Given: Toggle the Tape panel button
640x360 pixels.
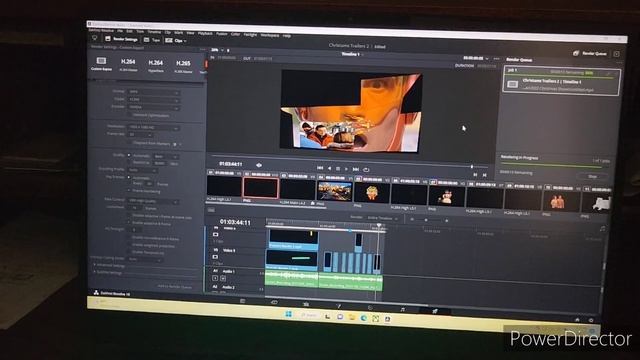Looking at the screenshot, I should [151, 40].
